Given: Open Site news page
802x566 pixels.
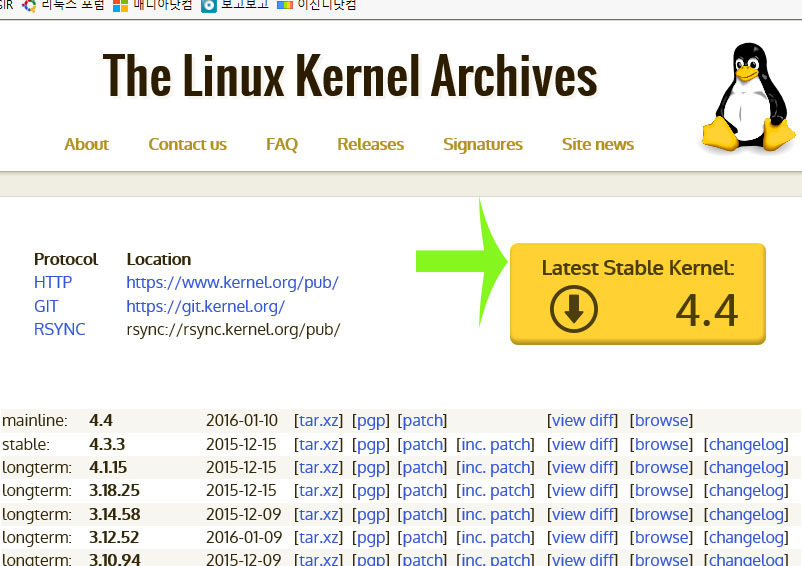Looking at the screenshot, I should (x=597, y=144).
